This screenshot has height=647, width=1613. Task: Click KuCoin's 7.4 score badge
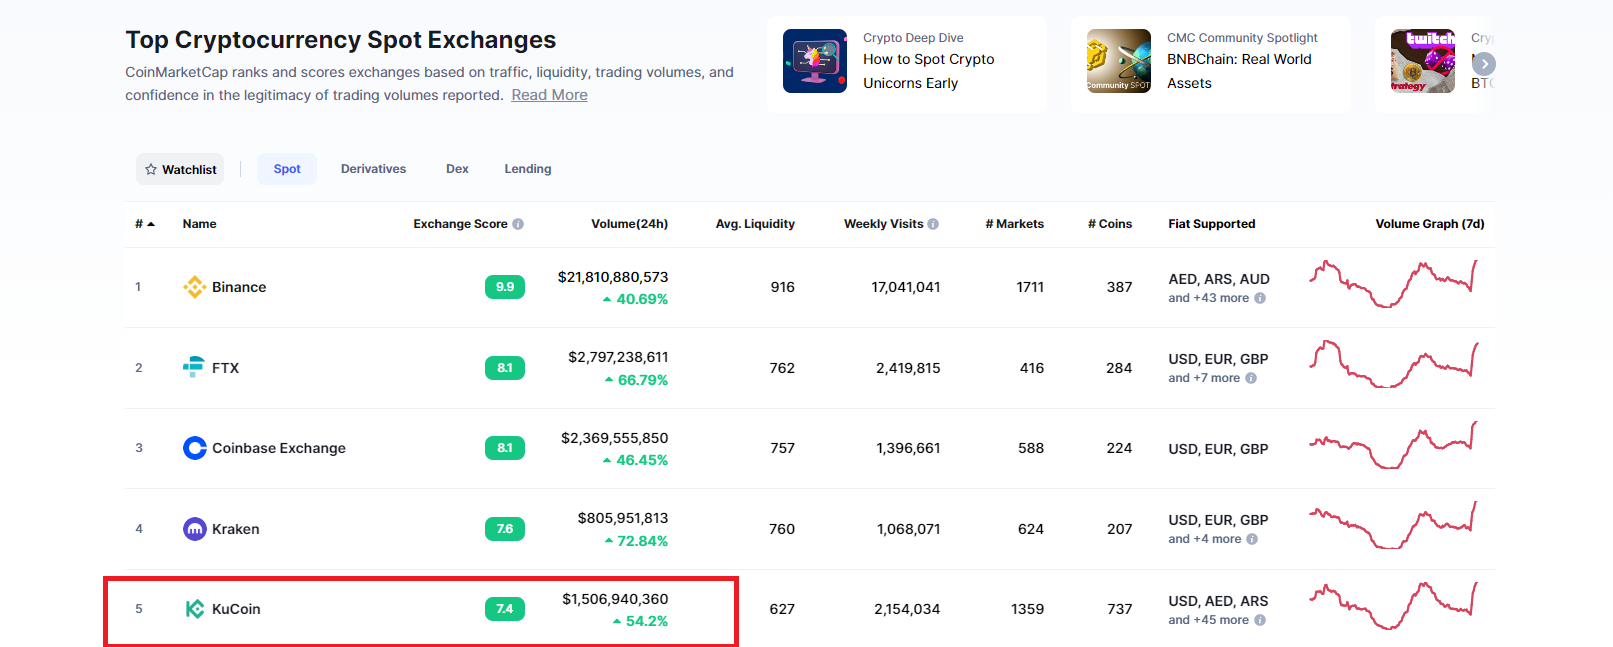[505, 609]
